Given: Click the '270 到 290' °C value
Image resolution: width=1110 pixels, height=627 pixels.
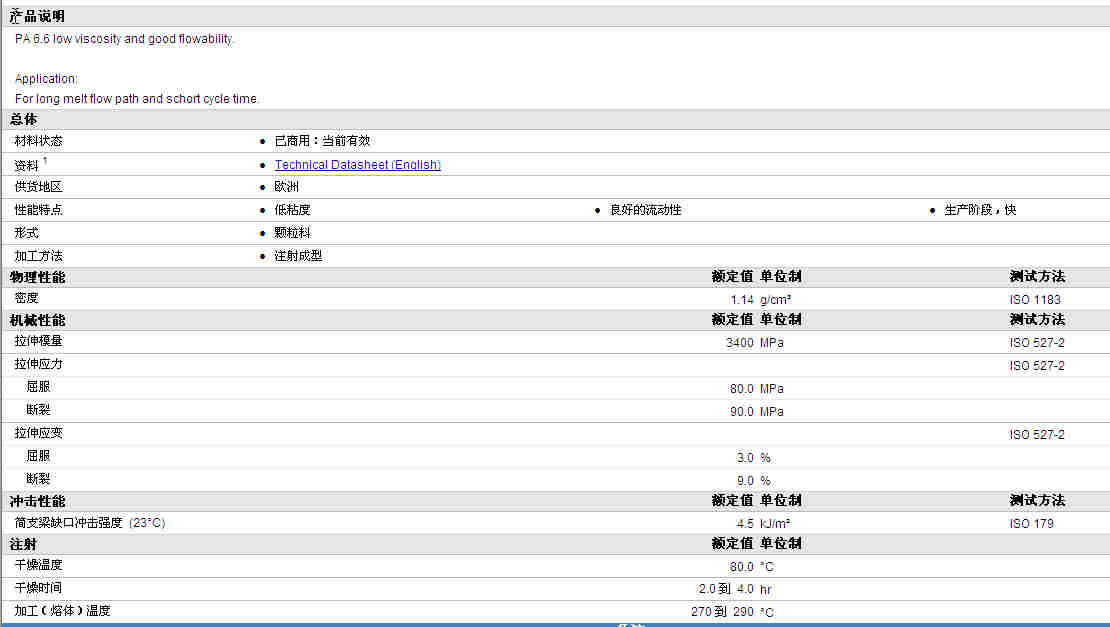Looking at the screenshot, I should 722,612.
